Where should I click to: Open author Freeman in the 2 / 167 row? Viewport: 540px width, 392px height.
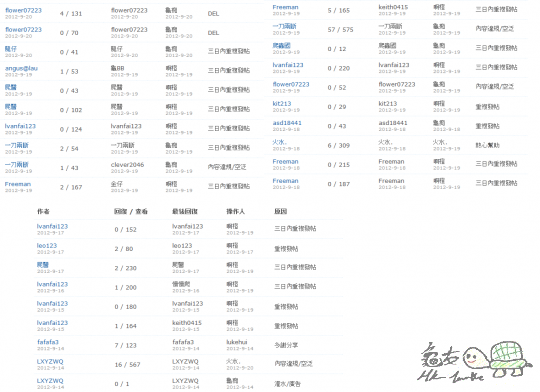coord(18,184)
